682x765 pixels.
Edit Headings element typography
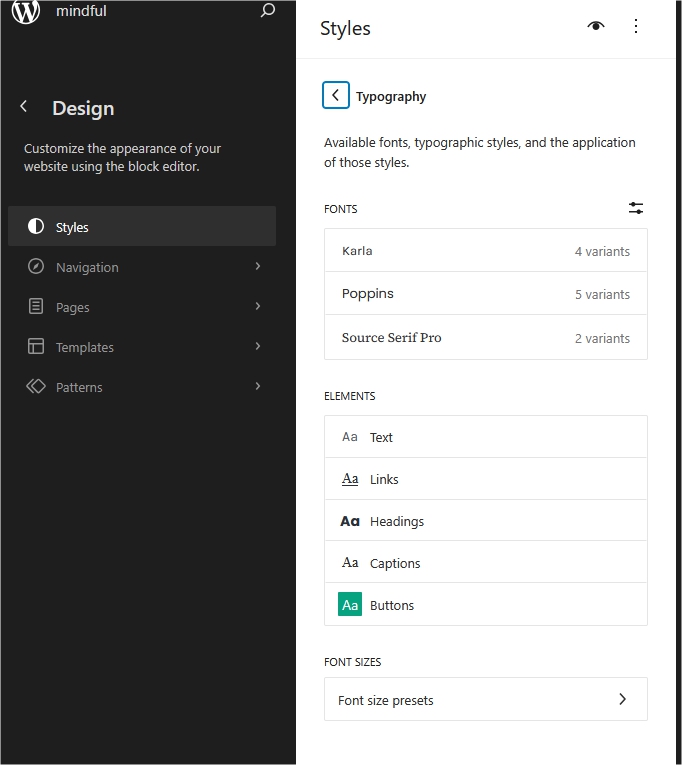[x=485, y=521]
